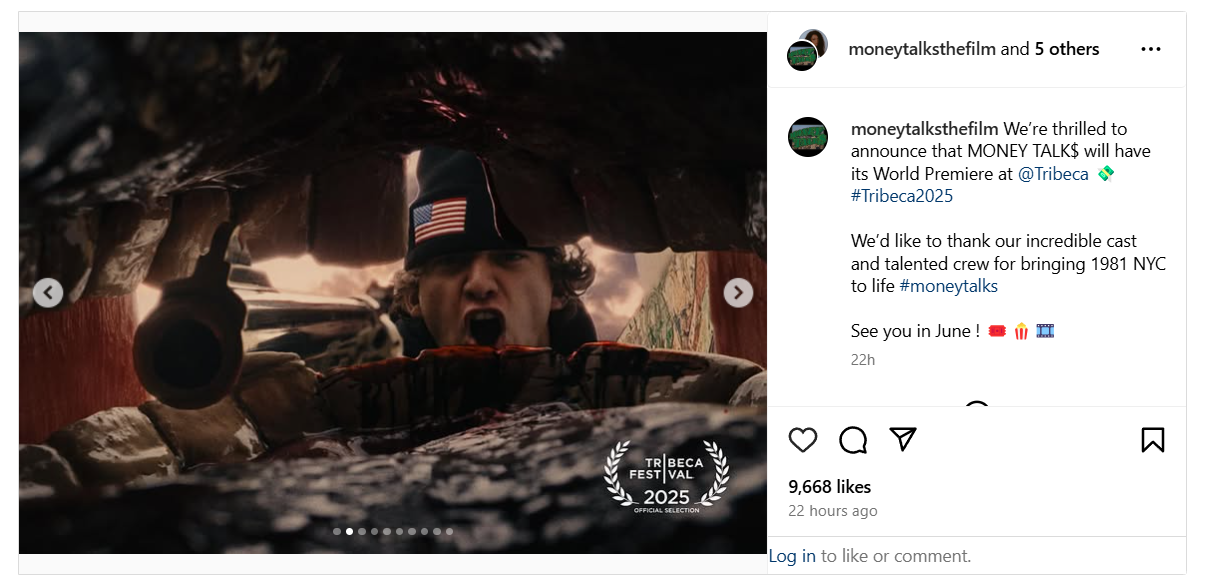The image size is (1208, 588).
Task: Jump to first carousel indicator dot
Action: coord(337,532)
